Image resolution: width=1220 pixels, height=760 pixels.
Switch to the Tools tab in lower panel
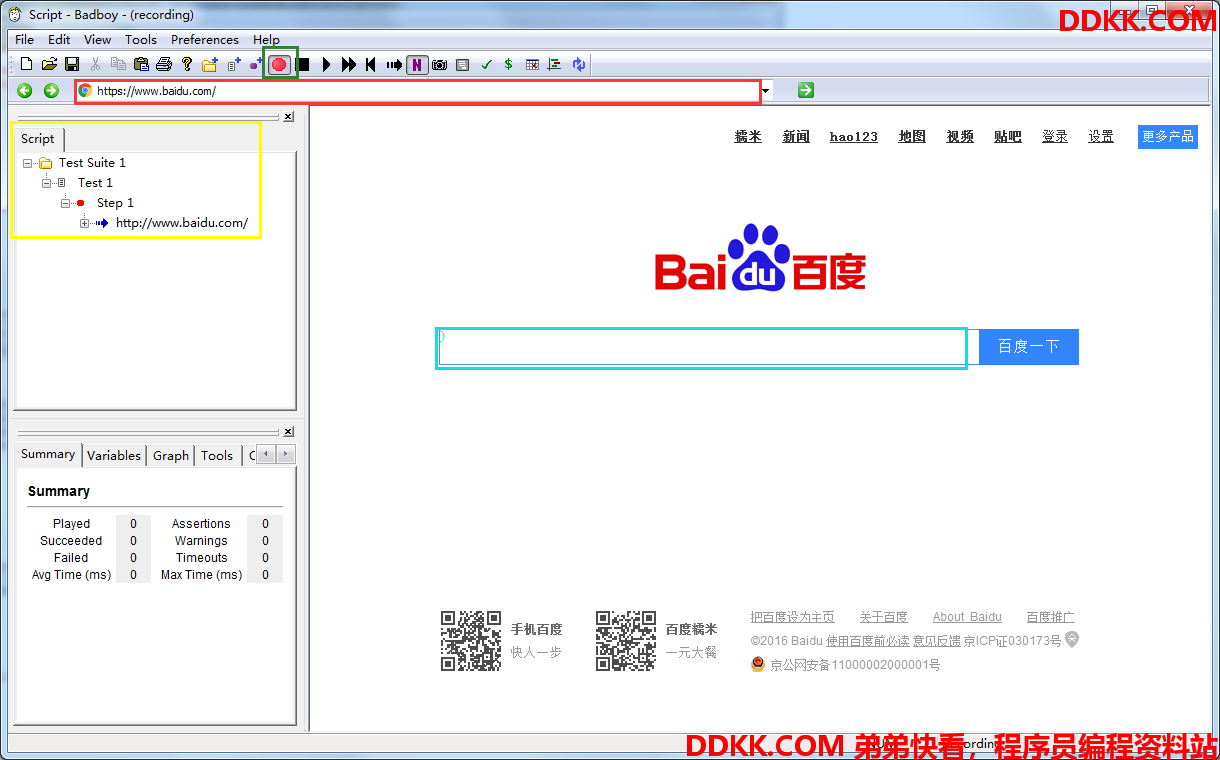point(217,455)
